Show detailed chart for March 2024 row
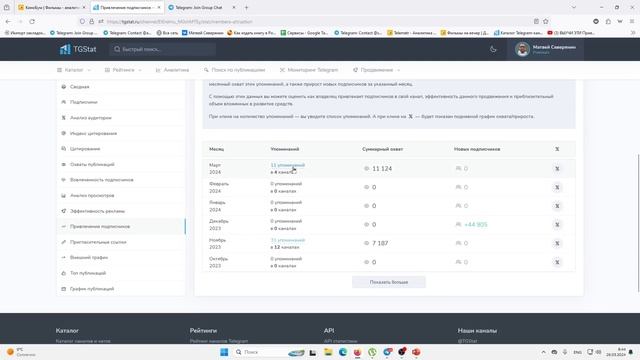 557,169
